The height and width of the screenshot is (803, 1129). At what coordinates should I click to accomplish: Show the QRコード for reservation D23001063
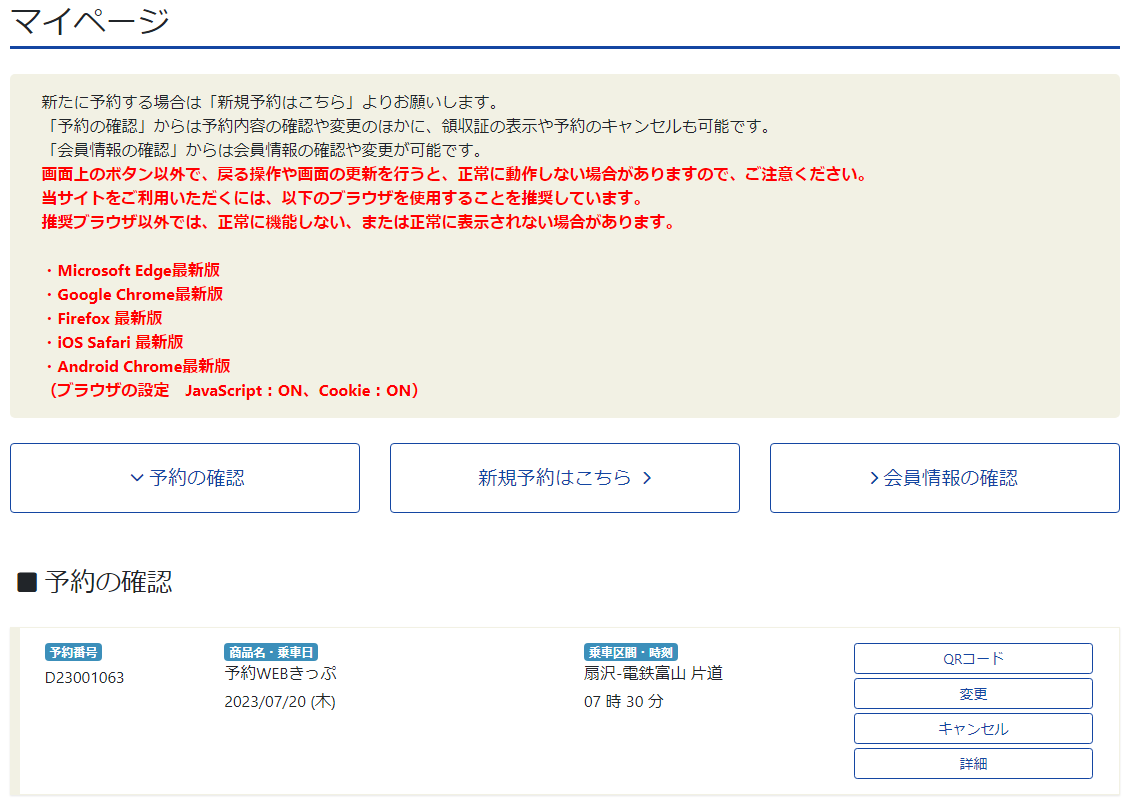pyautogui.click(x=972, y=659)
